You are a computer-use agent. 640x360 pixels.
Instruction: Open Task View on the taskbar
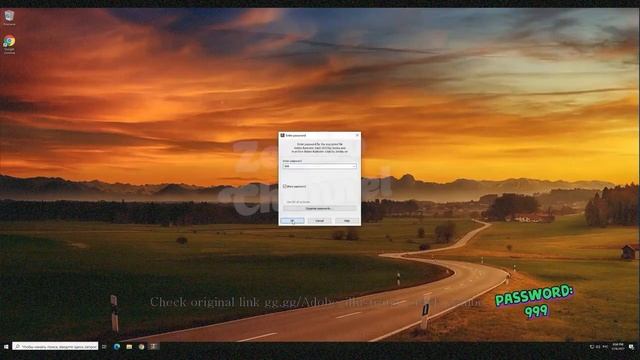point(104,347)
